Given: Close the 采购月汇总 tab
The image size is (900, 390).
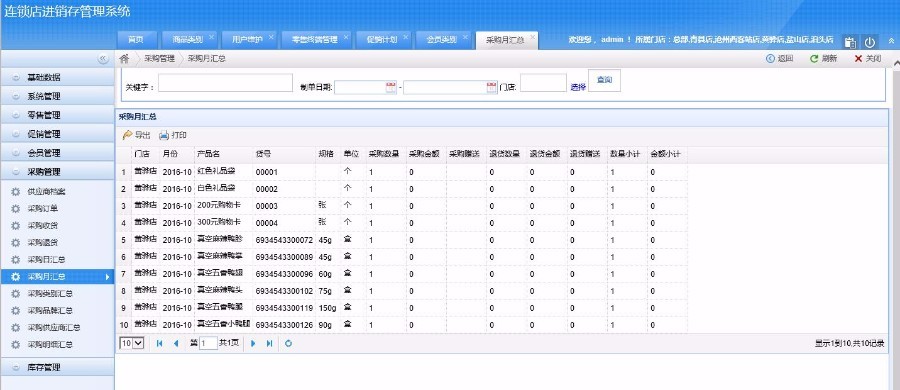Looking at the screenshot, I should coord(533,37).
